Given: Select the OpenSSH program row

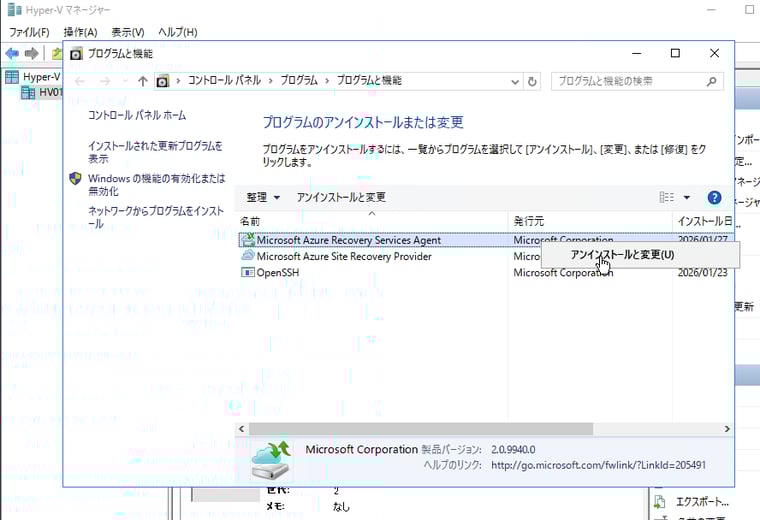Looking at the screenshot, I should [486, 273].
